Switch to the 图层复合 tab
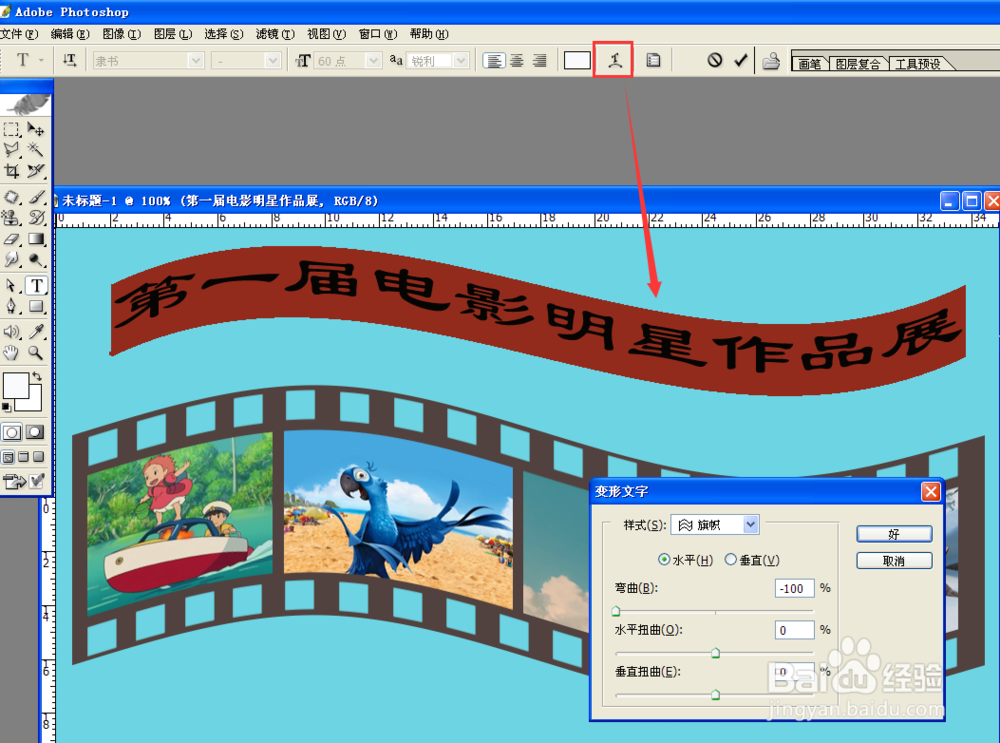Viewport: 1000px width, 743px height. point(857,63)
